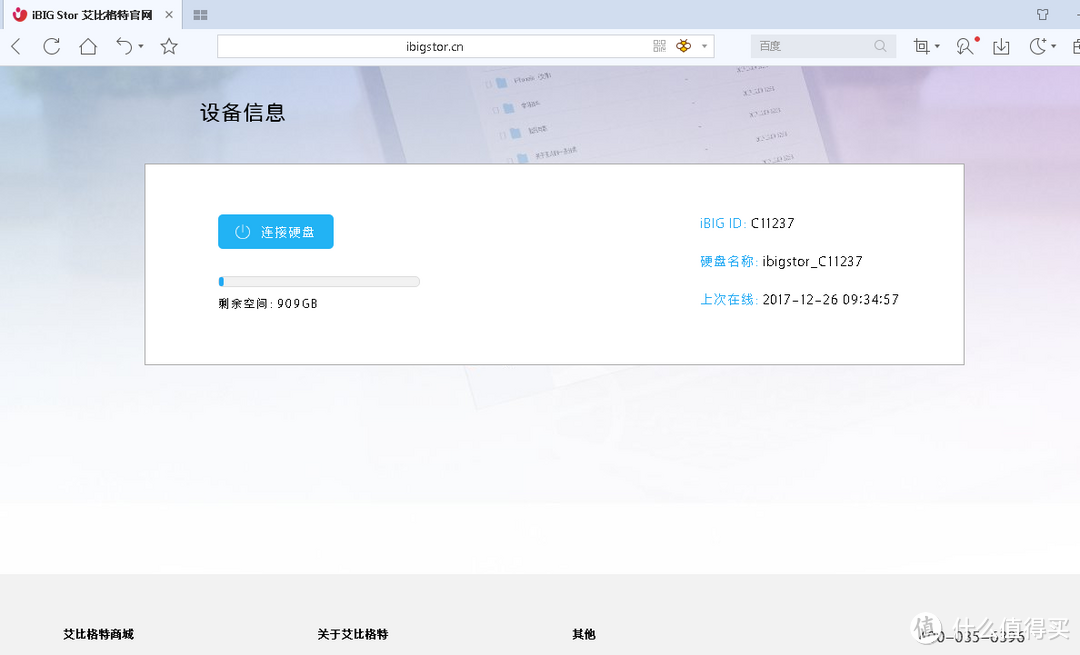Open the notification icon with the red dot
This screenshot has height=655, width=1080.
tap(966, 46)
